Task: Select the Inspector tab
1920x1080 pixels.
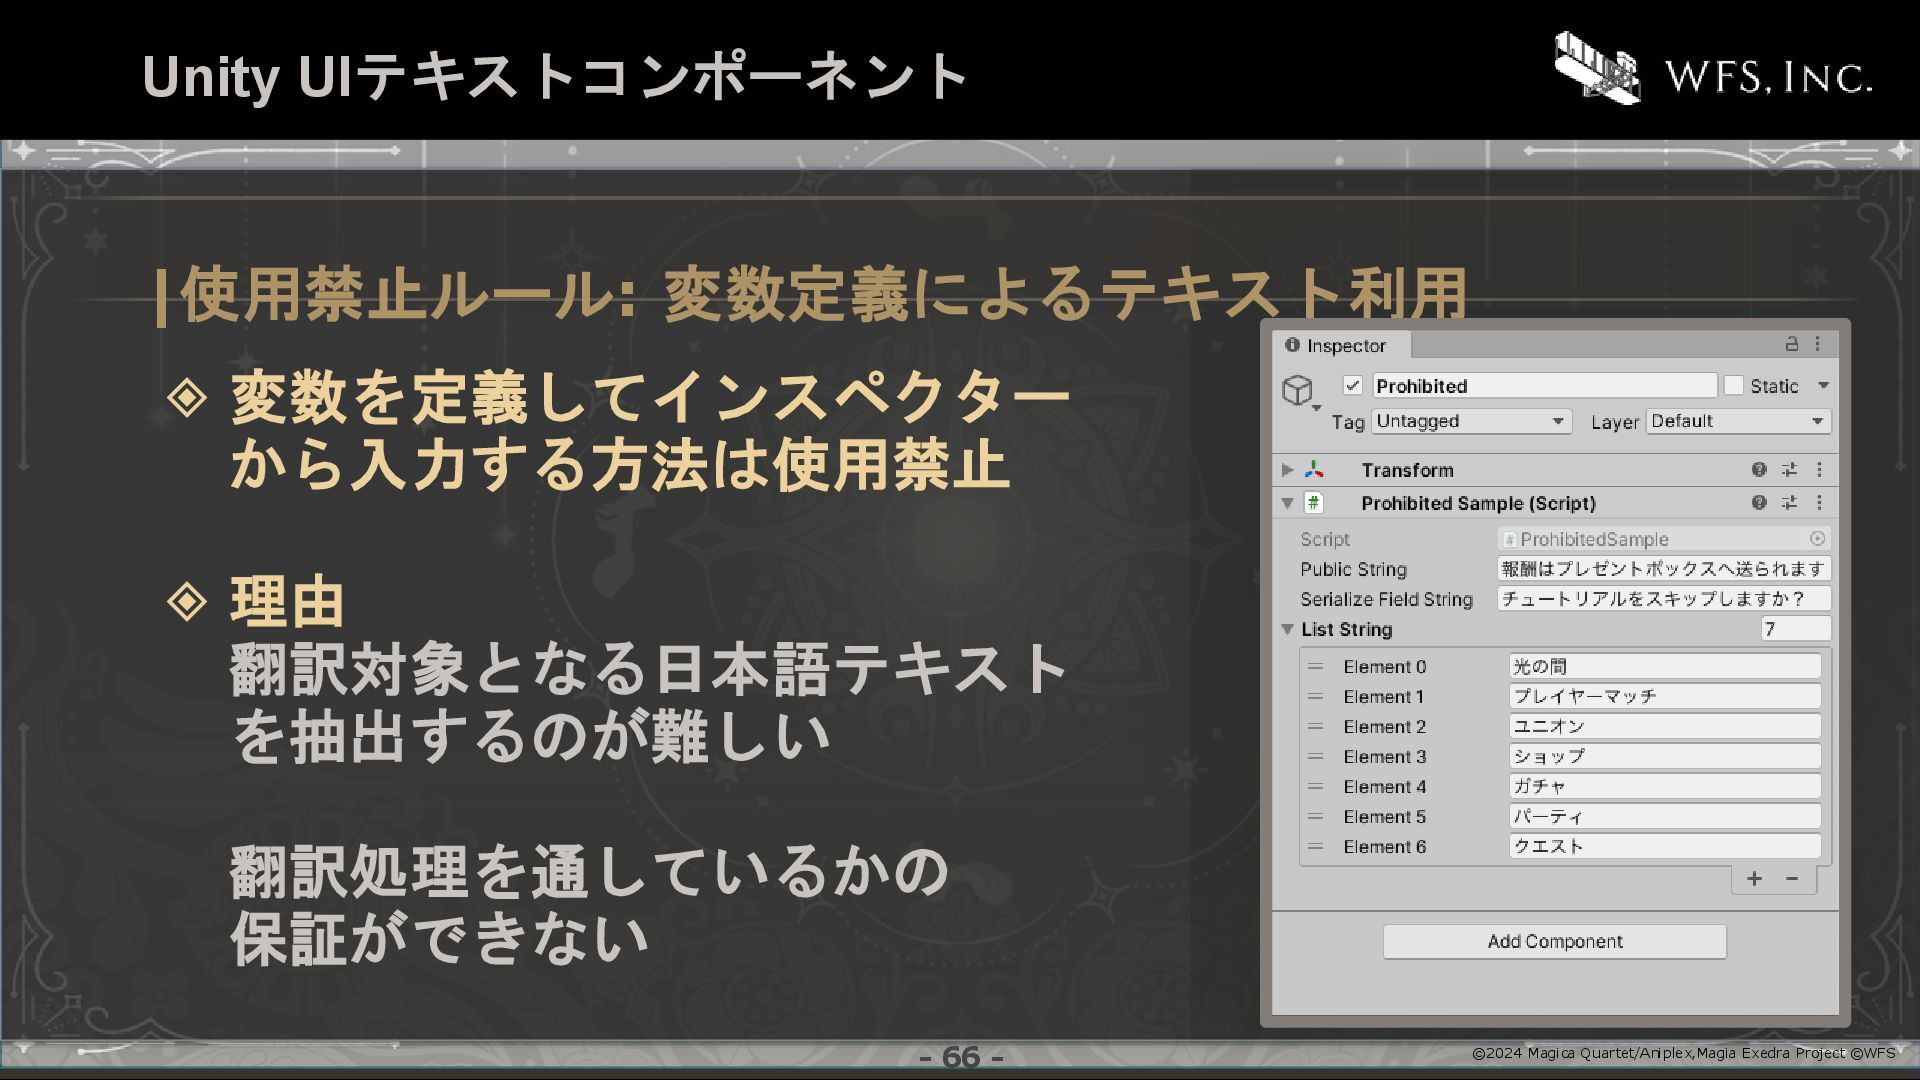Action: (x=1341, y=345)
